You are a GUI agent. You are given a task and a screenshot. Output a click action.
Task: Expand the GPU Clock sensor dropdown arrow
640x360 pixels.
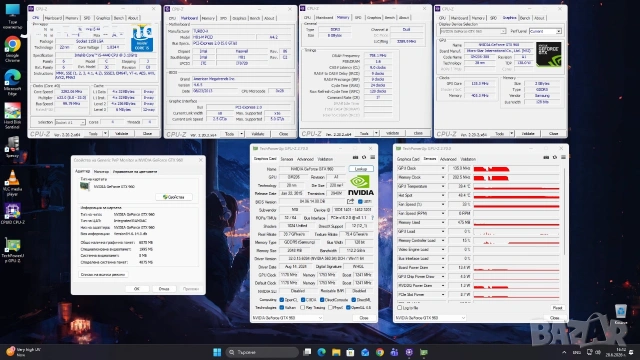tap(443, 169)
